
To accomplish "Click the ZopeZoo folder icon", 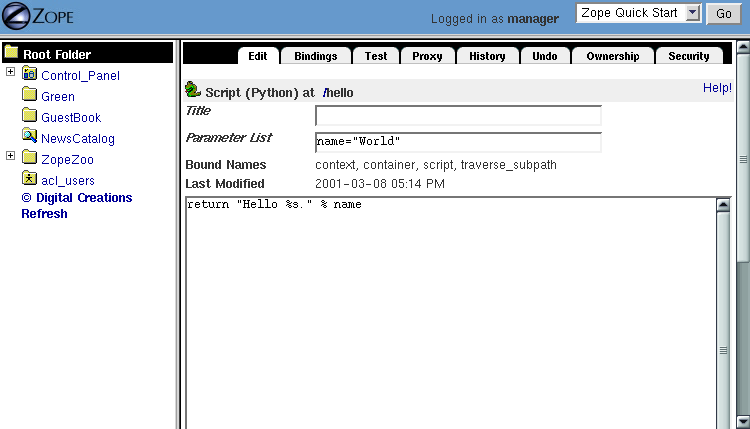I will click(29, 158).
